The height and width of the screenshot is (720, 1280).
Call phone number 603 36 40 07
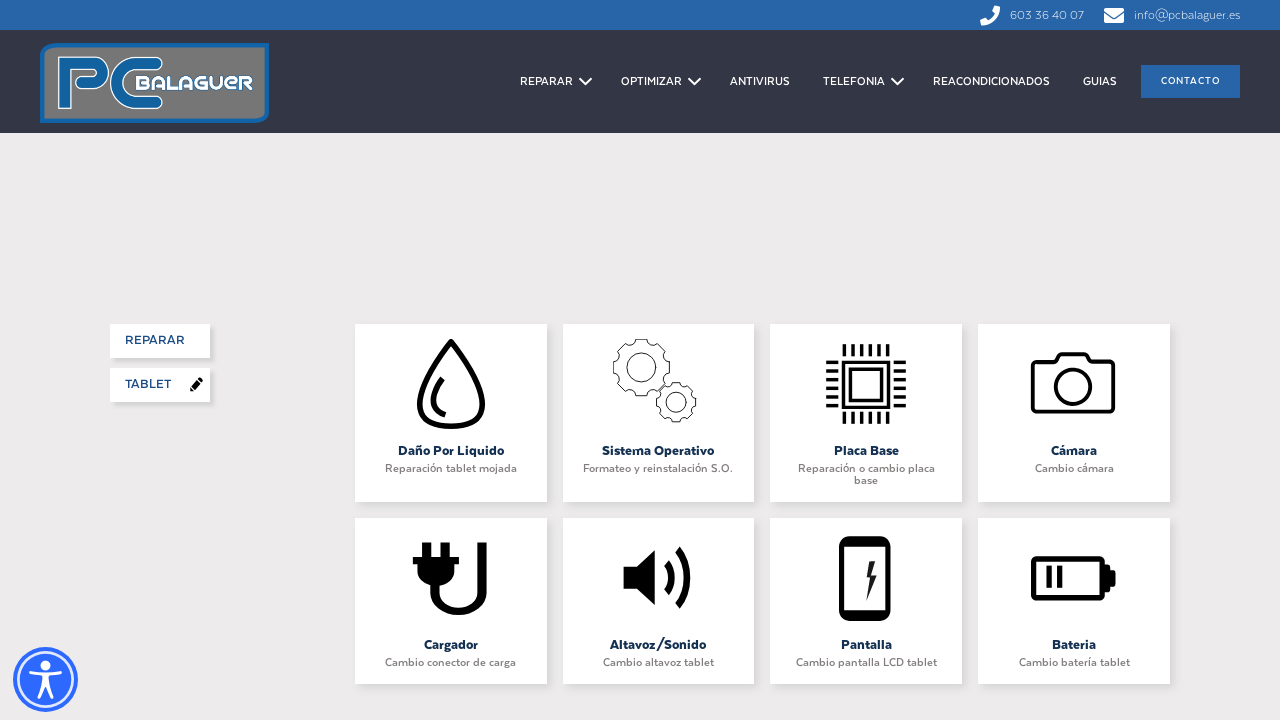[1047, 15]
